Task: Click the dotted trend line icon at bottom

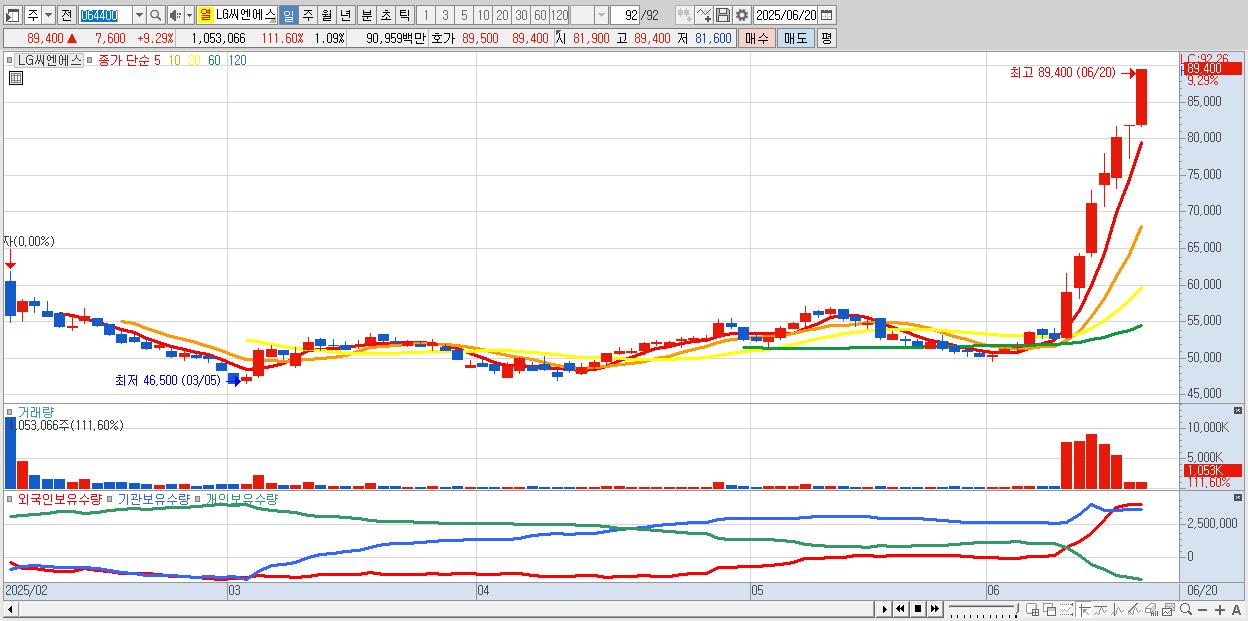Action: (1066, 610)
